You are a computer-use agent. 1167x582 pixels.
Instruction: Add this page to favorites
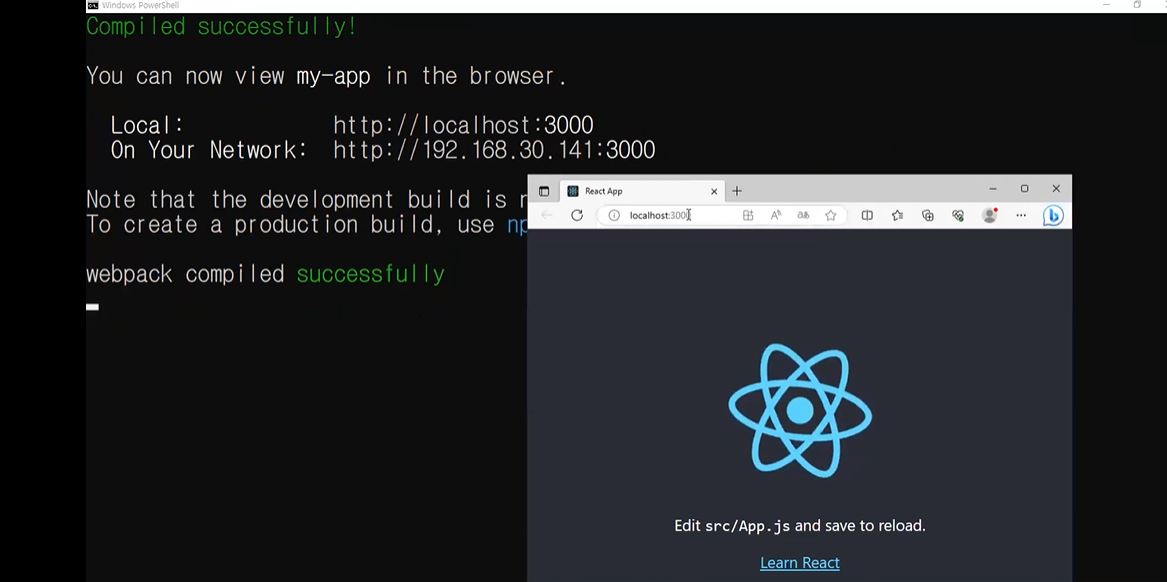[x=831, y=215]
